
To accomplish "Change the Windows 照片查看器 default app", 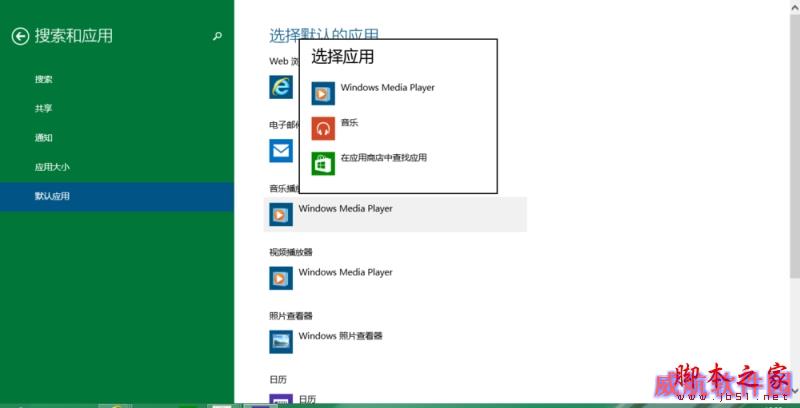I will click(x=340, y=336).
